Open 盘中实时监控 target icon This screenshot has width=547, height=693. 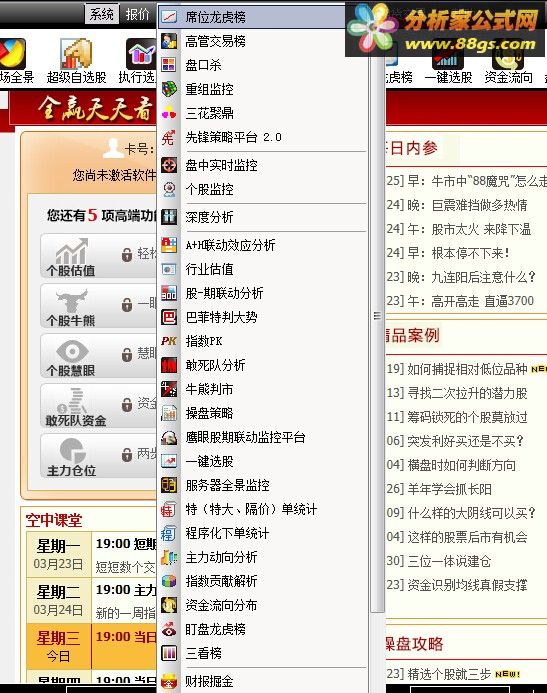pyautogui.click(x=169, y=165)
